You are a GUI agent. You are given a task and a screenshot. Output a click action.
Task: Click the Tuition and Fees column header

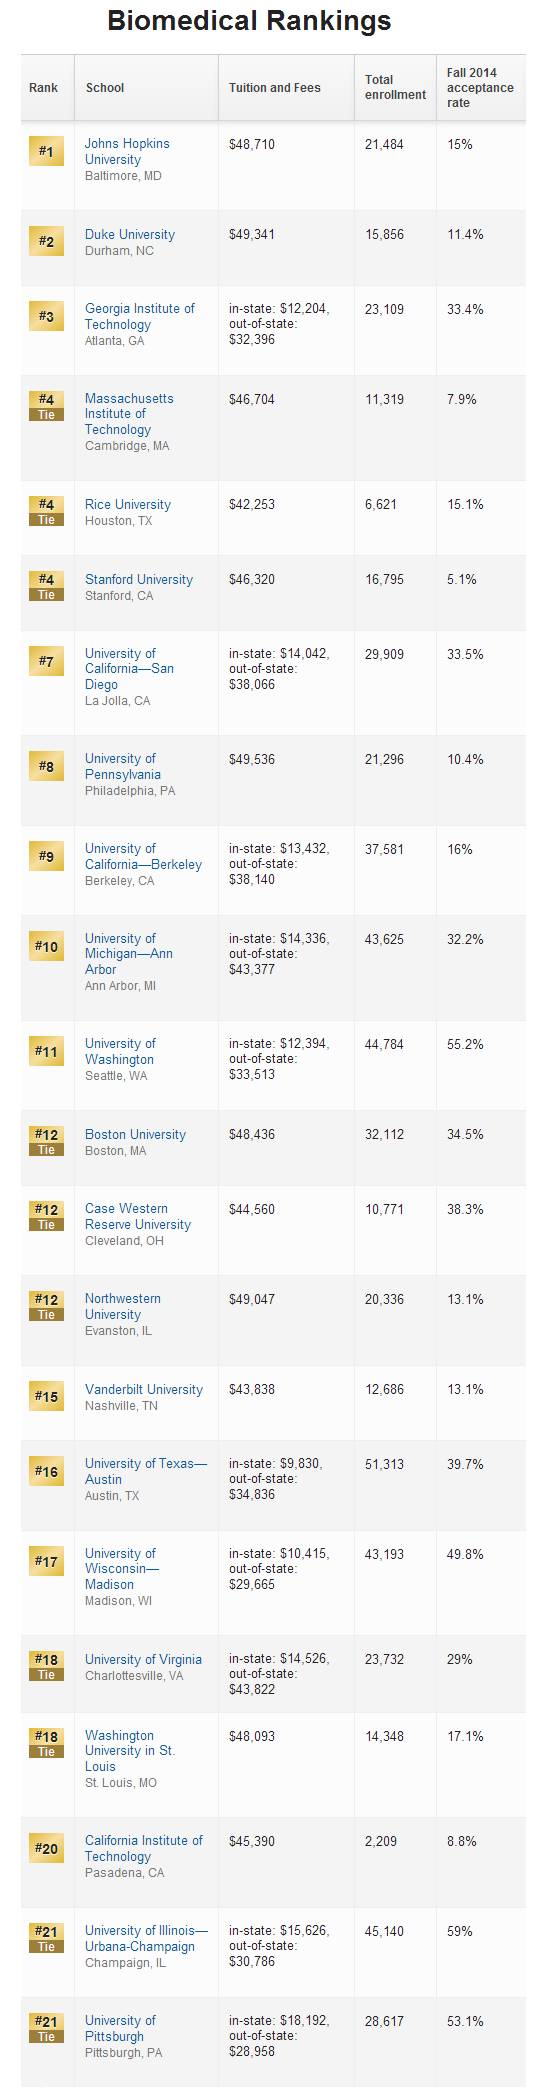[x=275, y=88]
